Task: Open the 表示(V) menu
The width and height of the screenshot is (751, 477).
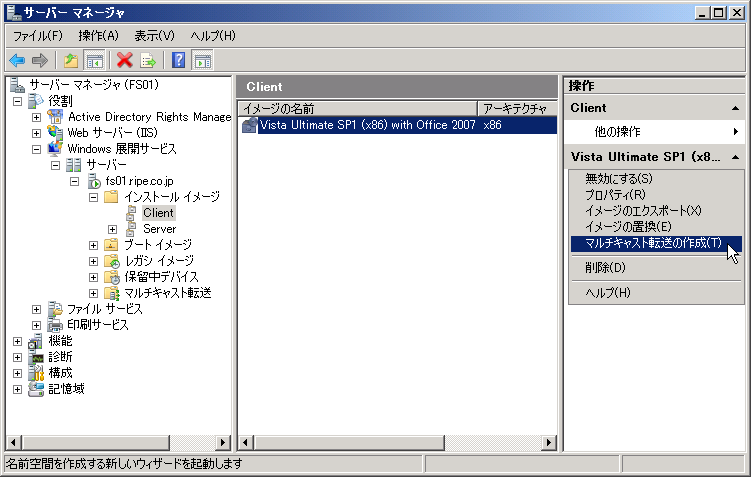Action: click(x=154, y=36)
